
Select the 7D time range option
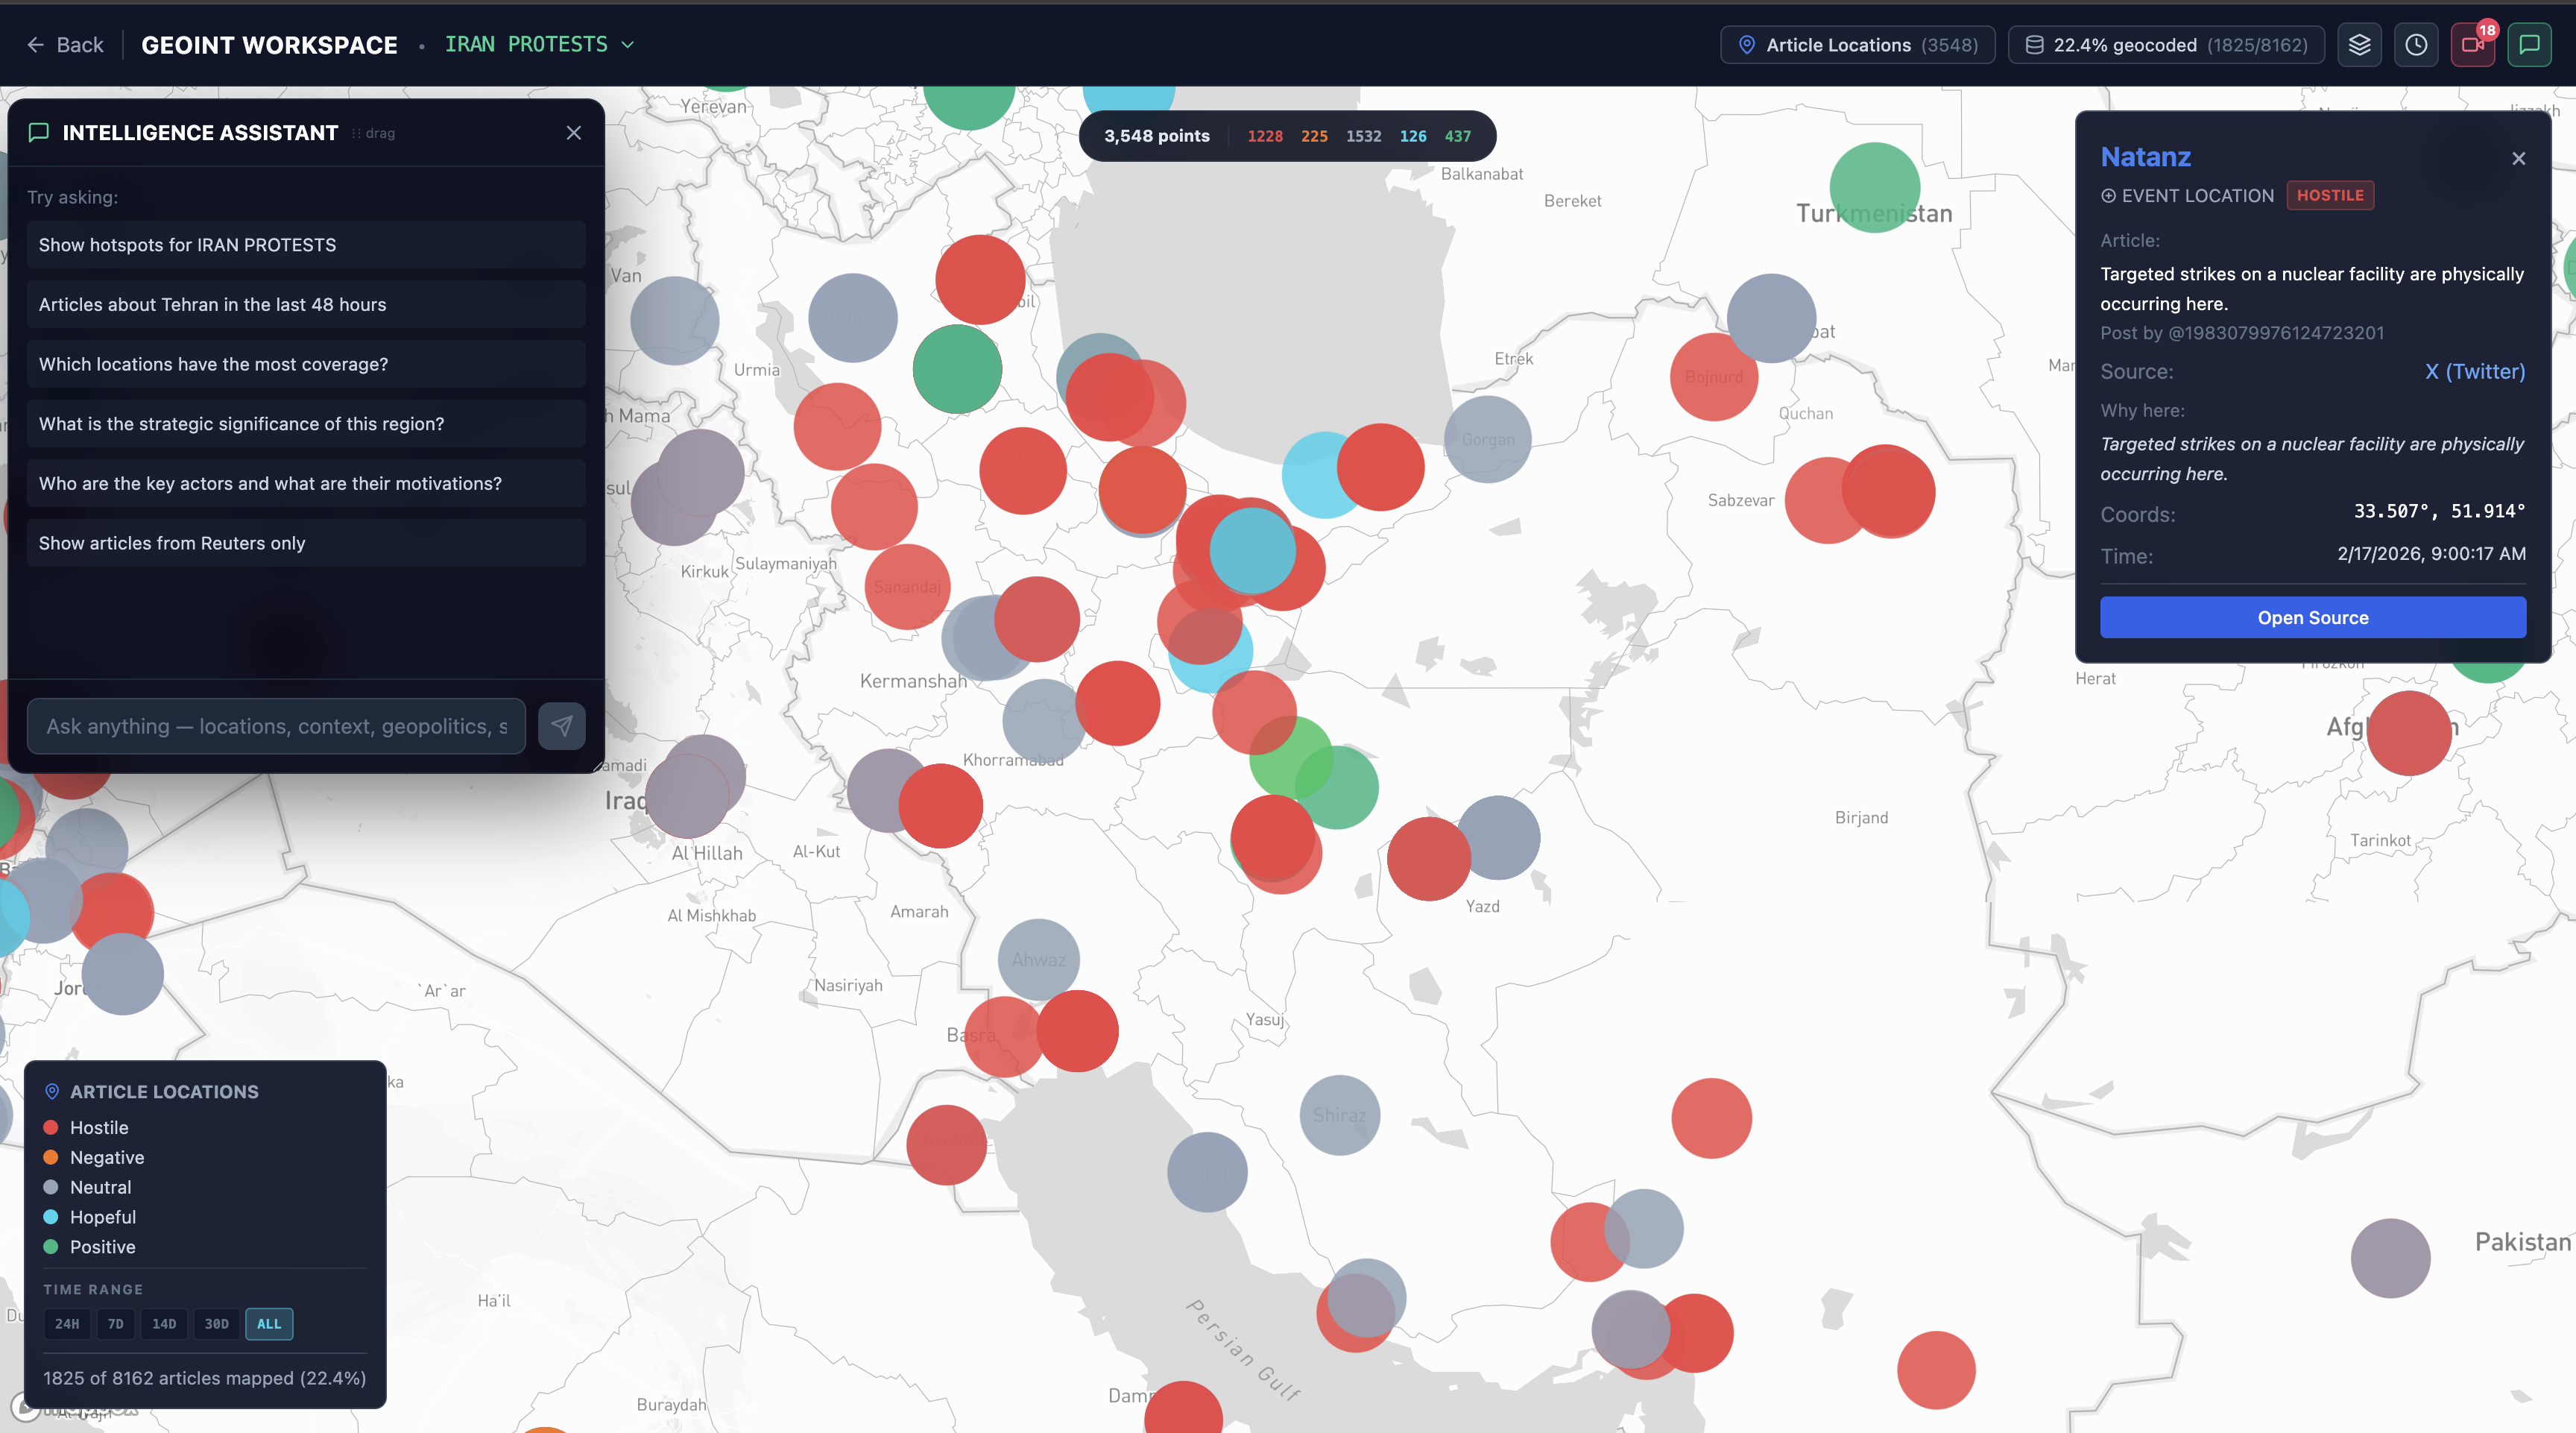pyautogui.click(x=115, y=1323)
